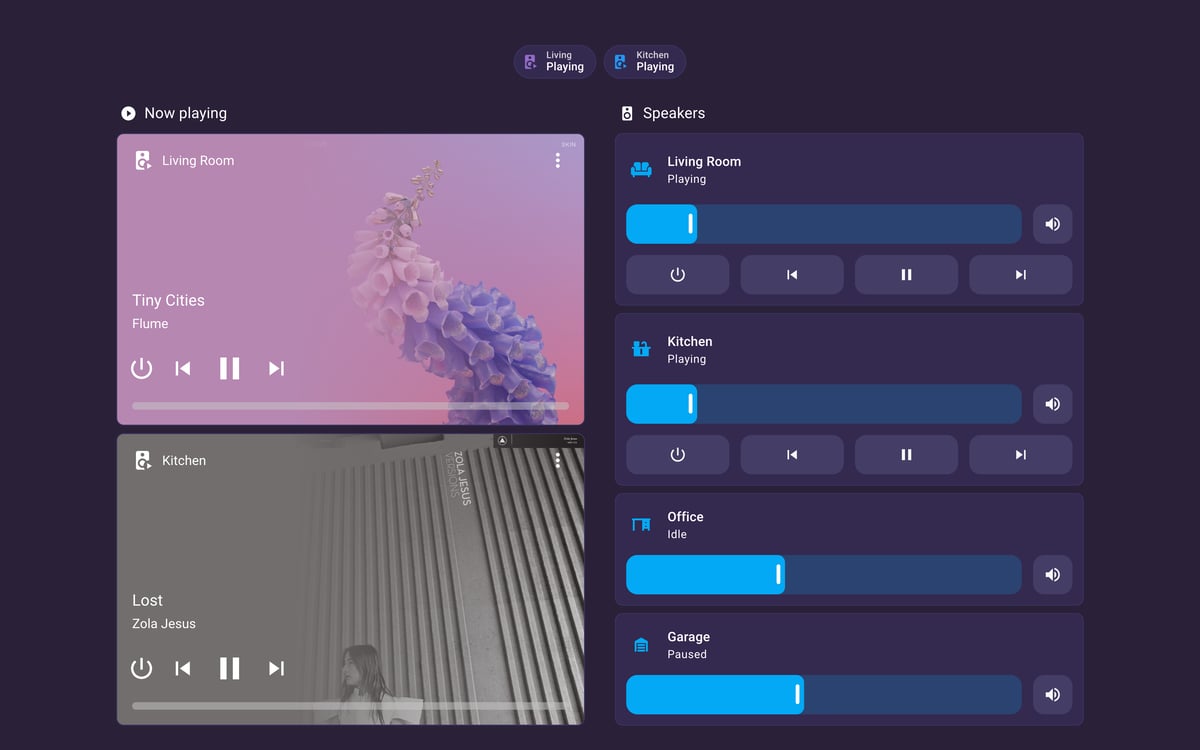Open three-dot menu on Living Room media card

(557, 160)
